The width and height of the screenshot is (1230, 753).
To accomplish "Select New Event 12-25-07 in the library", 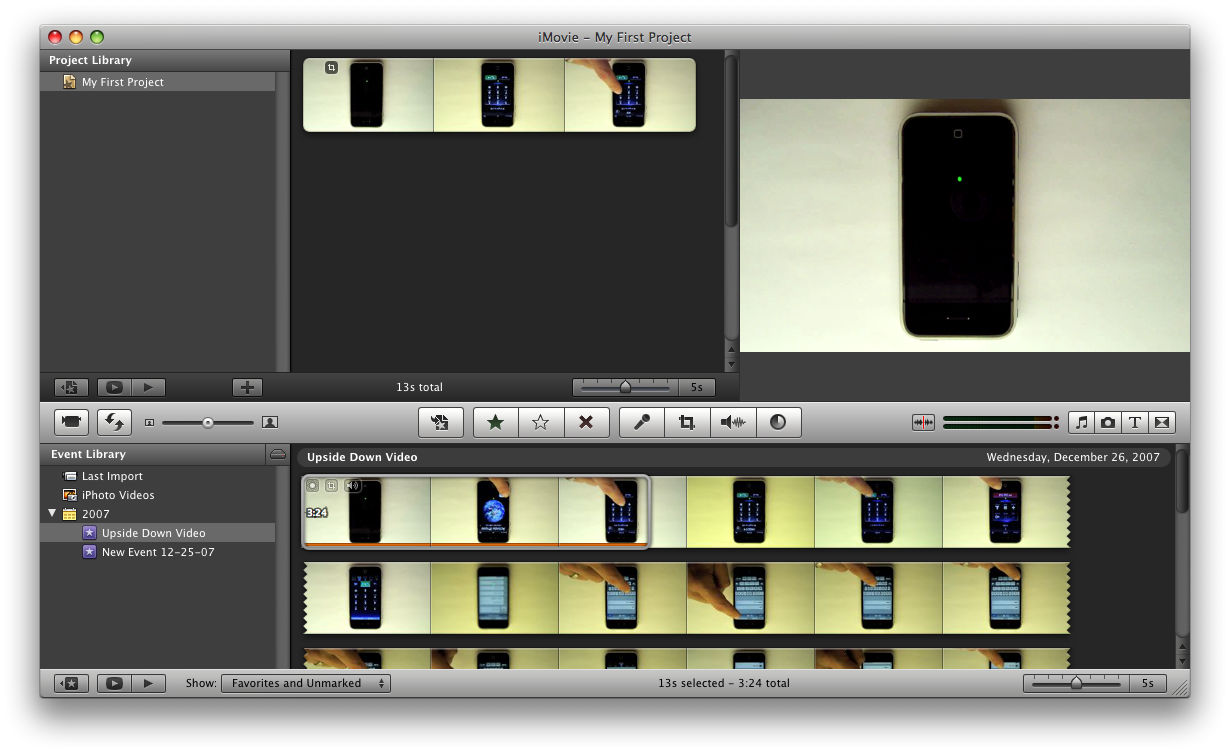I will pyautogui.click(x=158, y=552).
